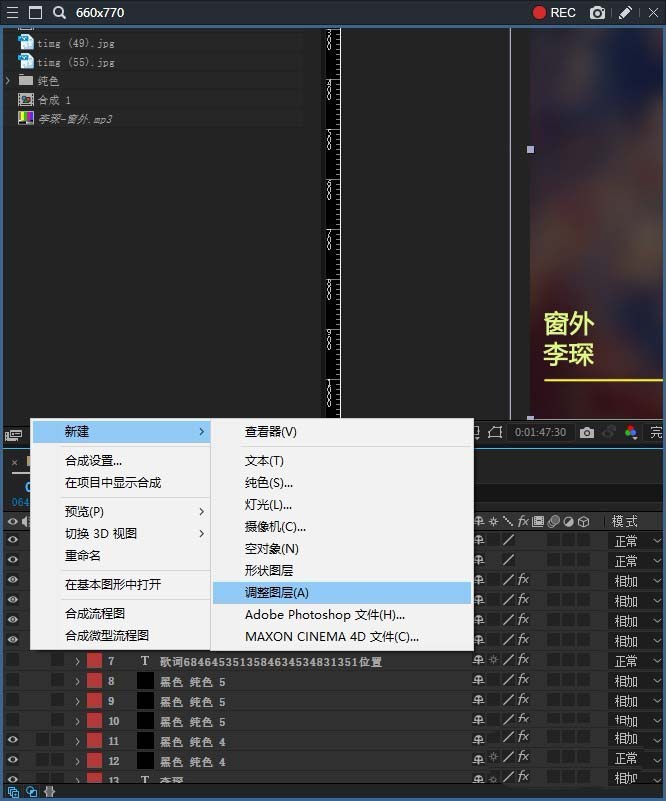
Task: Click the third pane toggle icon at timeline bottom
Action: [50, 792]
